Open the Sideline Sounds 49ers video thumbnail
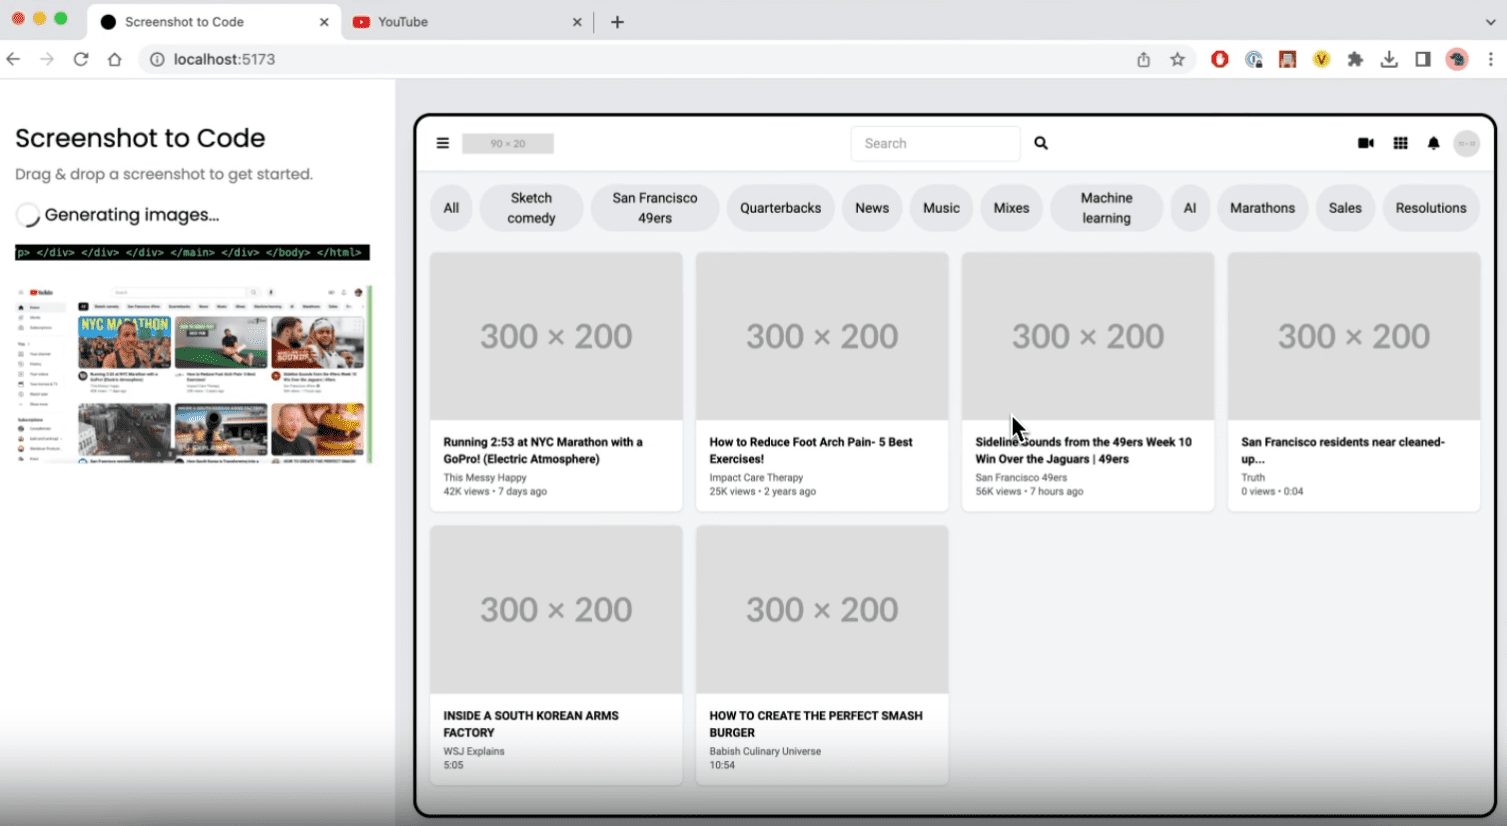1507x826 pixels. 1088,336
